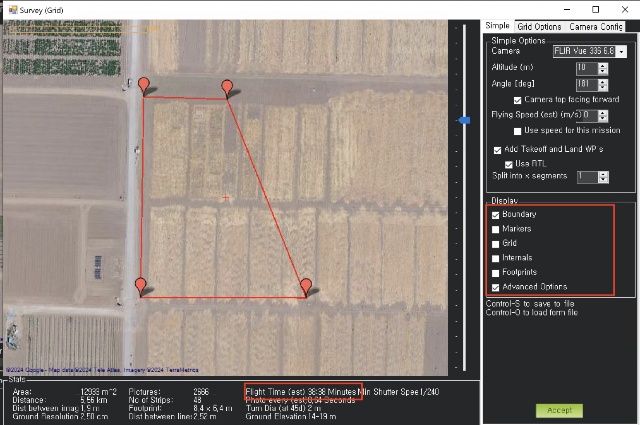Click the orange center cross on map

tap(226, 198)
